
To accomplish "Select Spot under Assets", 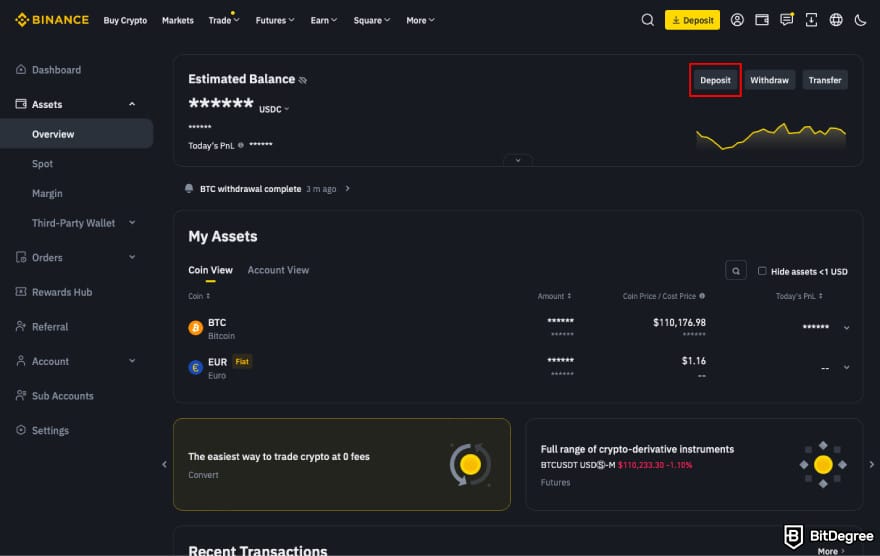I will pos(42,164).
